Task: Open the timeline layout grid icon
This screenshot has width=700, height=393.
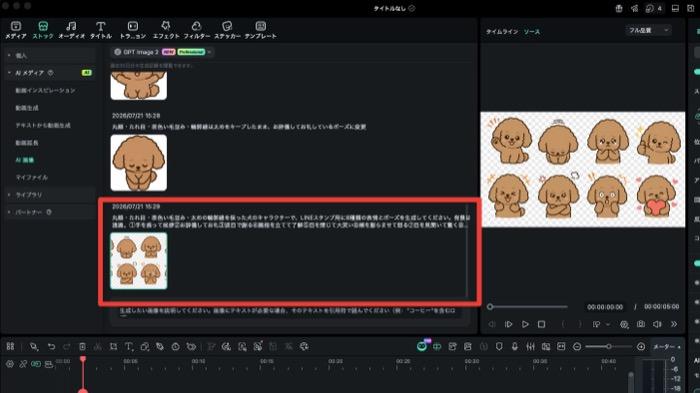Action: (x=10, y=347)
